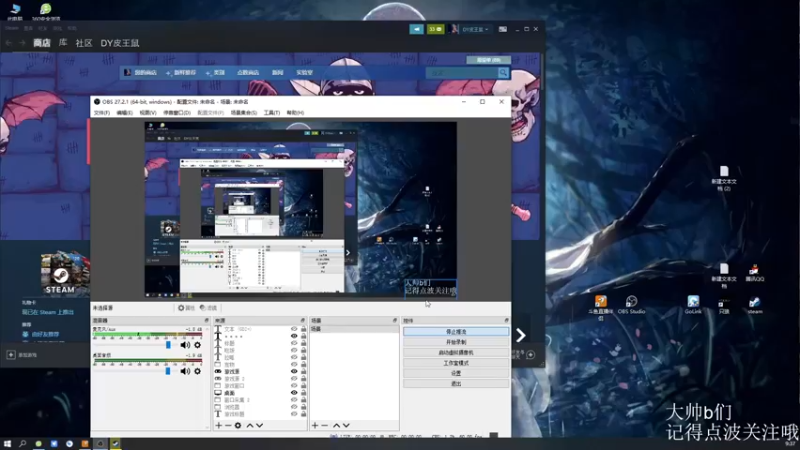Click 开始录制 button in OBS controls

(x=456, y=342)
